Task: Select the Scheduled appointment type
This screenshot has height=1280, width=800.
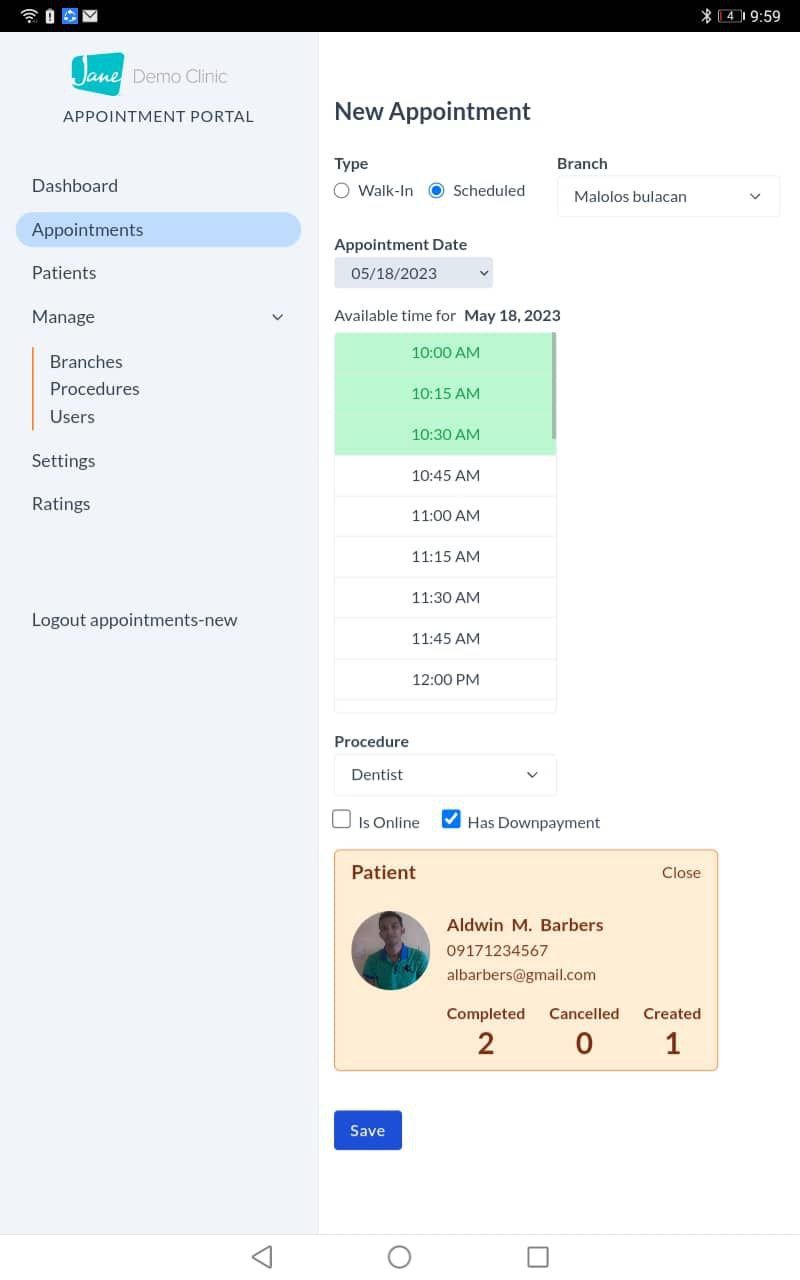Action: (437, 191)
